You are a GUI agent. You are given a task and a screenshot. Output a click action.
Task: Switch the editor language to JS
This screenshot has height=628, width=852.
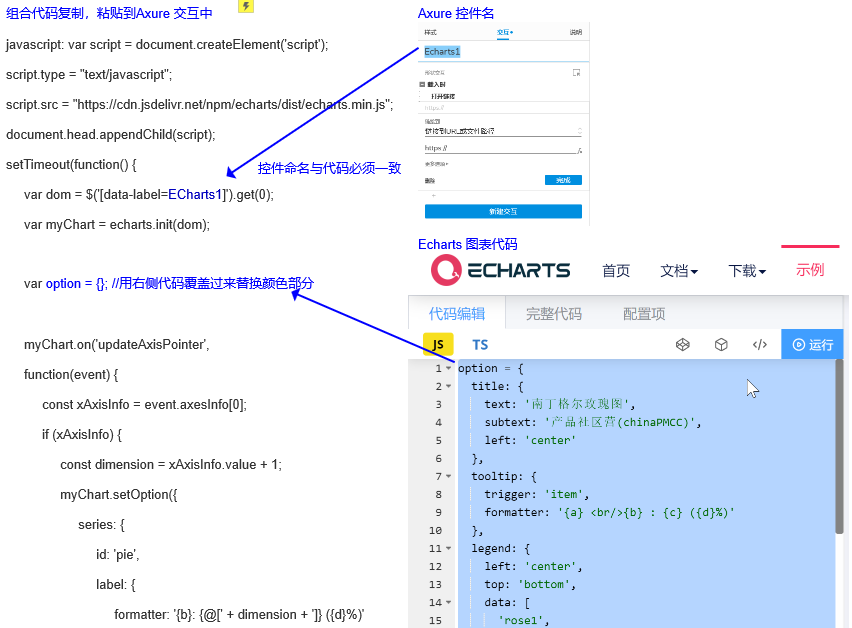pos(437,345)
